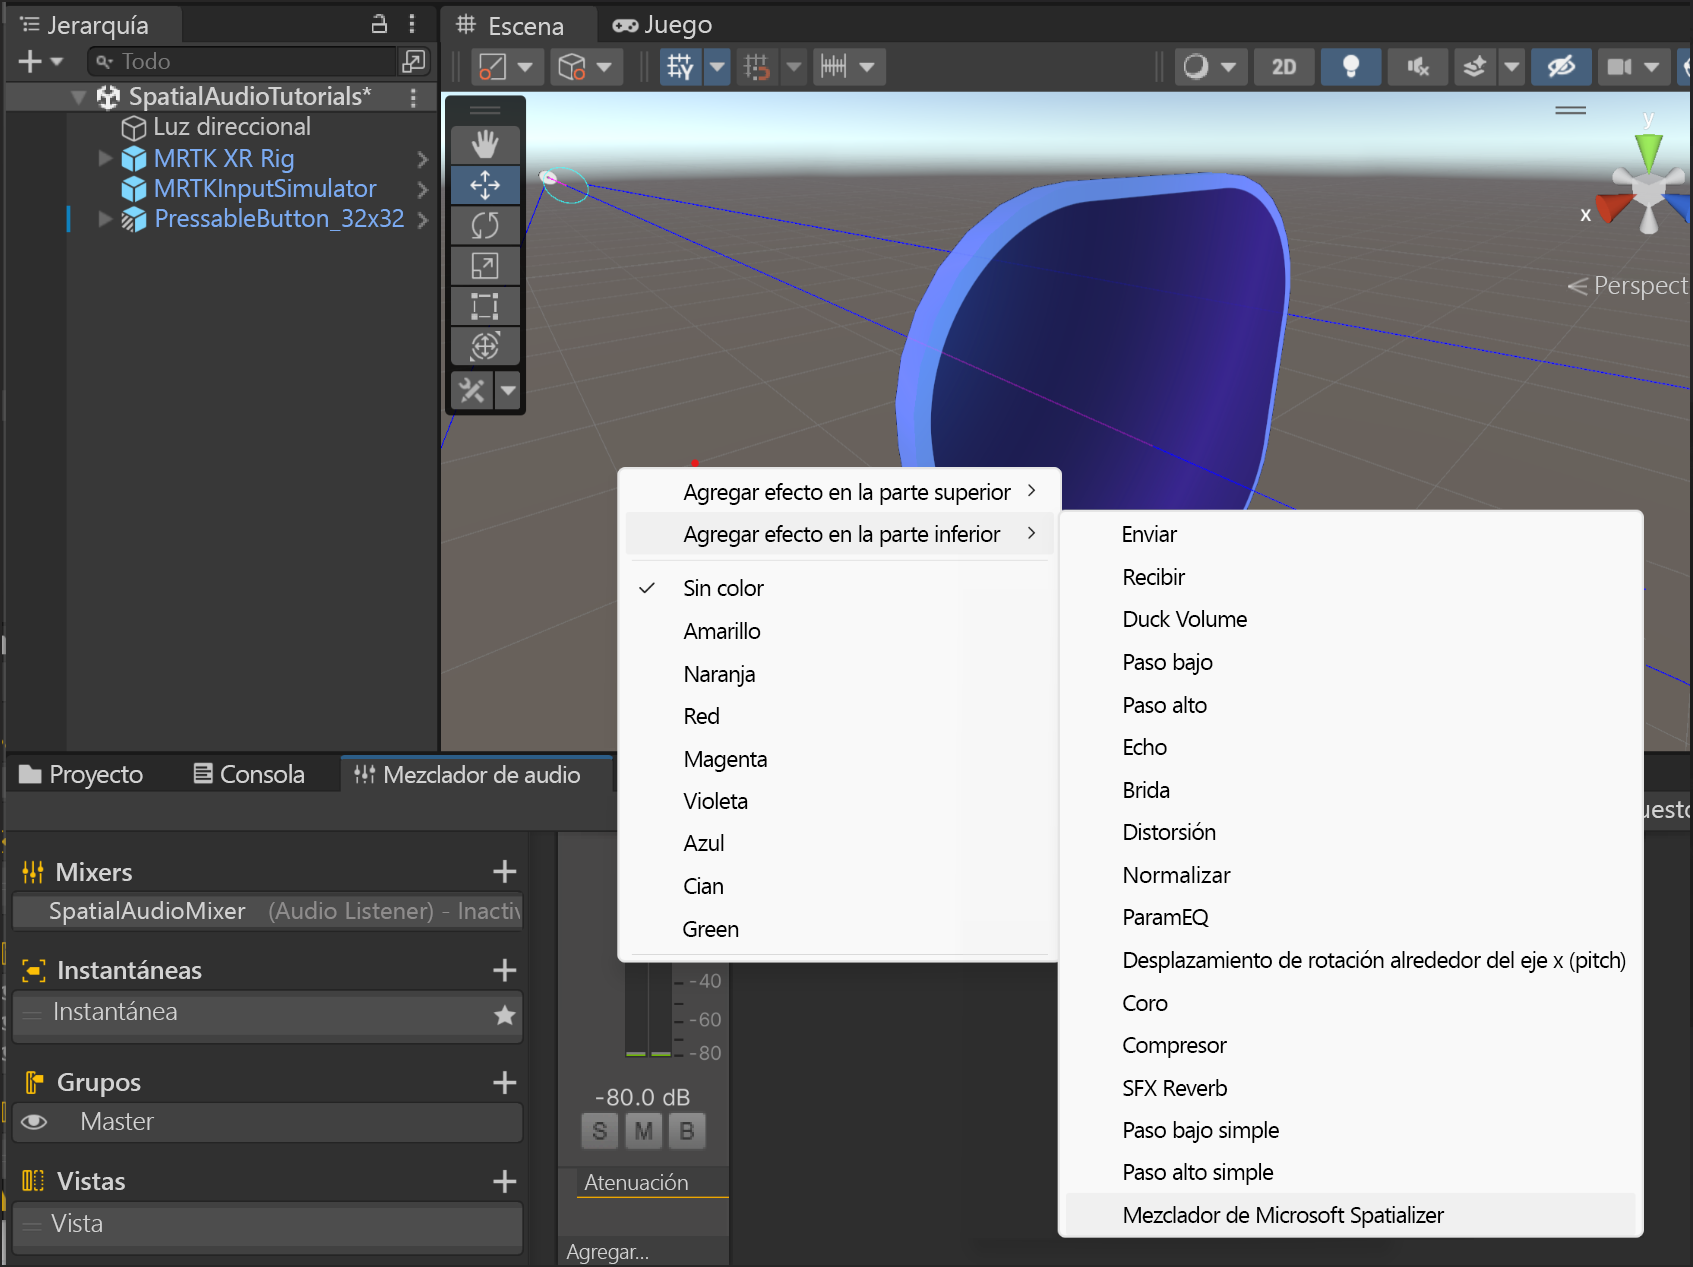The image size is (1693, 1267).
Task: Select the Rect transform tool
Action: coord(485,306)
